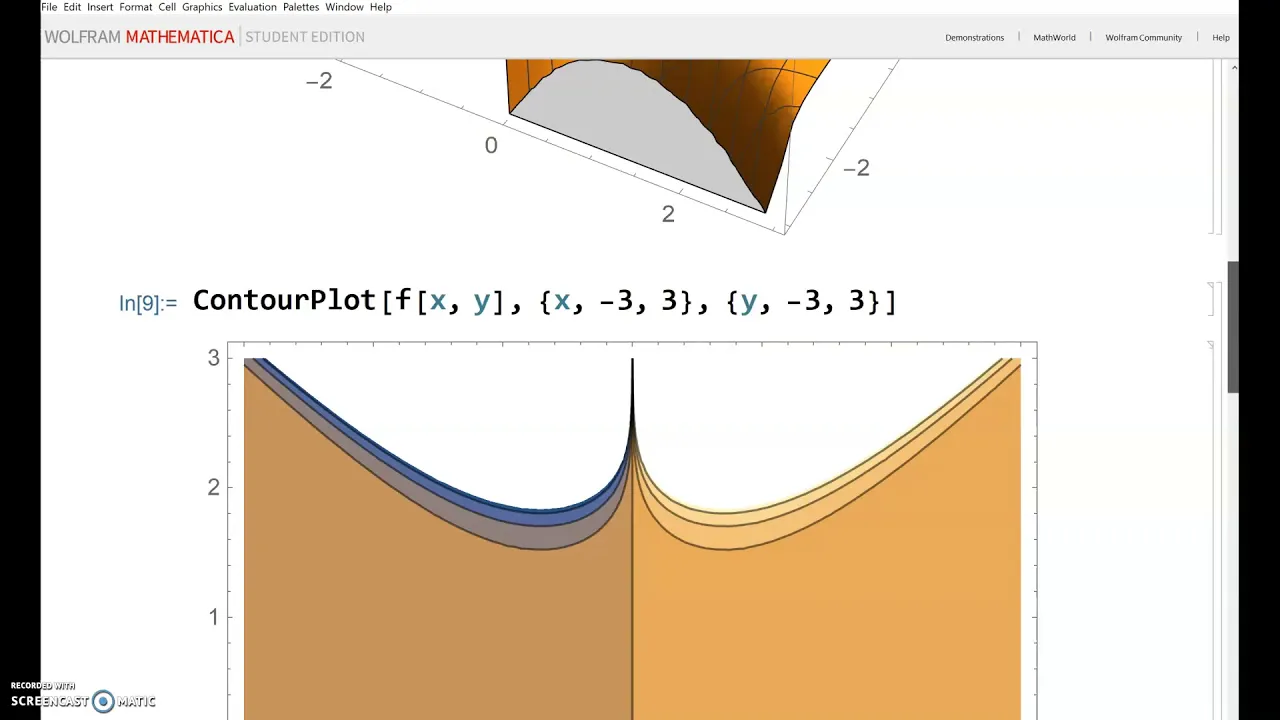This screenshot has width=1280, height=720.
Task: Open the Edit menu
Action: point(72,7)
